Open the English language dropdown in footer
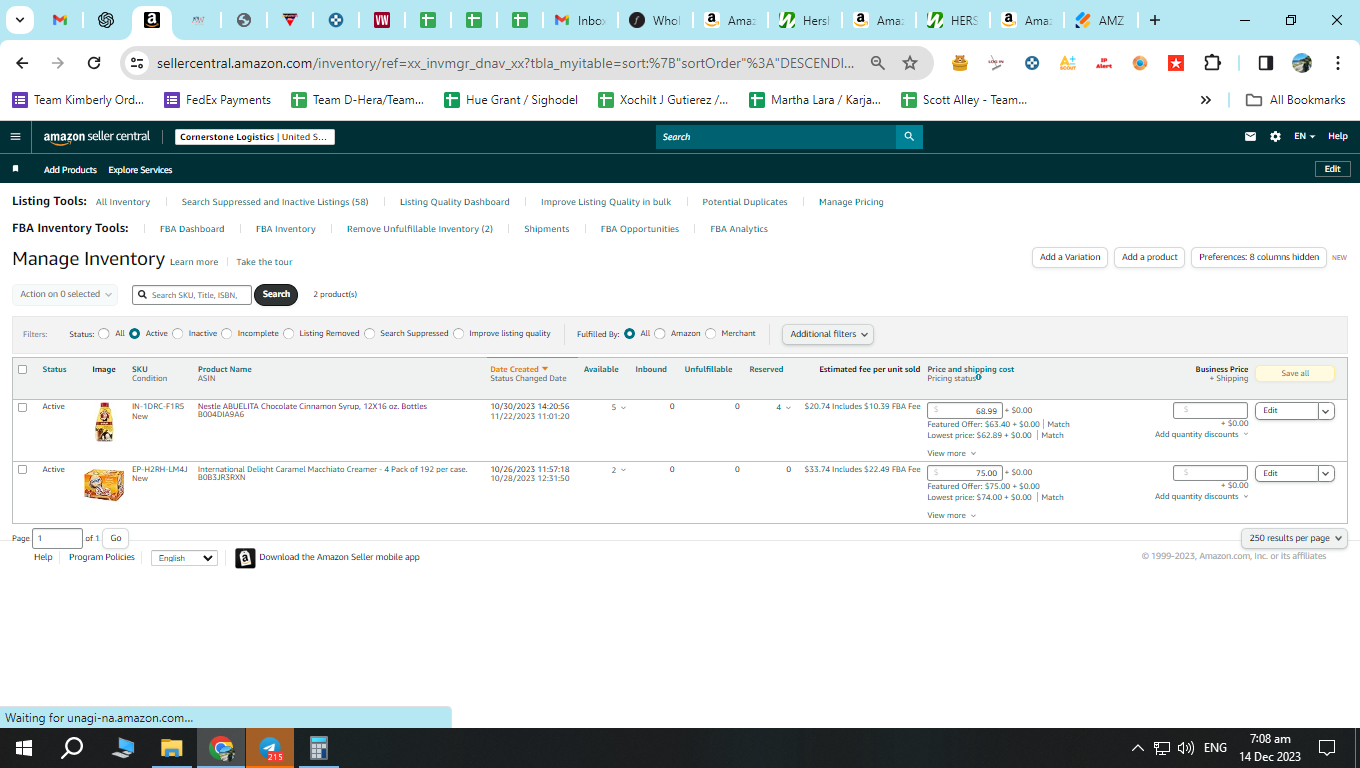Screen dimensions: 1360x768 (x=184, y=558)
